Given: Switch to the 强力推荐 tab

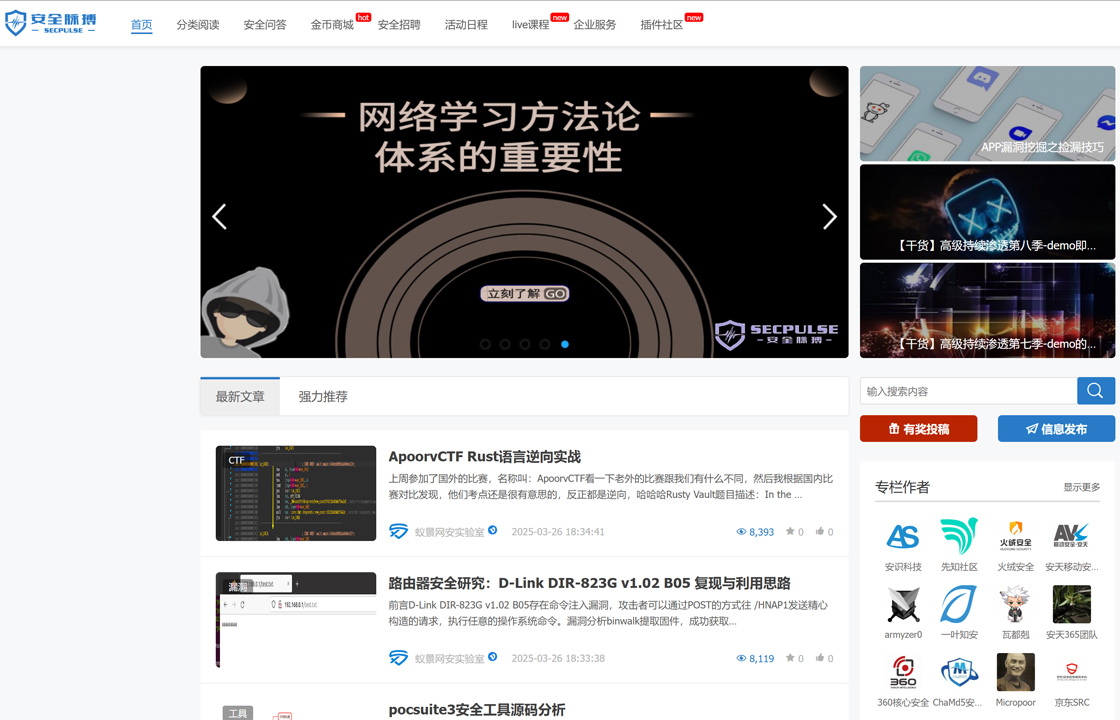Looking at the screenshot, I should coord(323,396).
